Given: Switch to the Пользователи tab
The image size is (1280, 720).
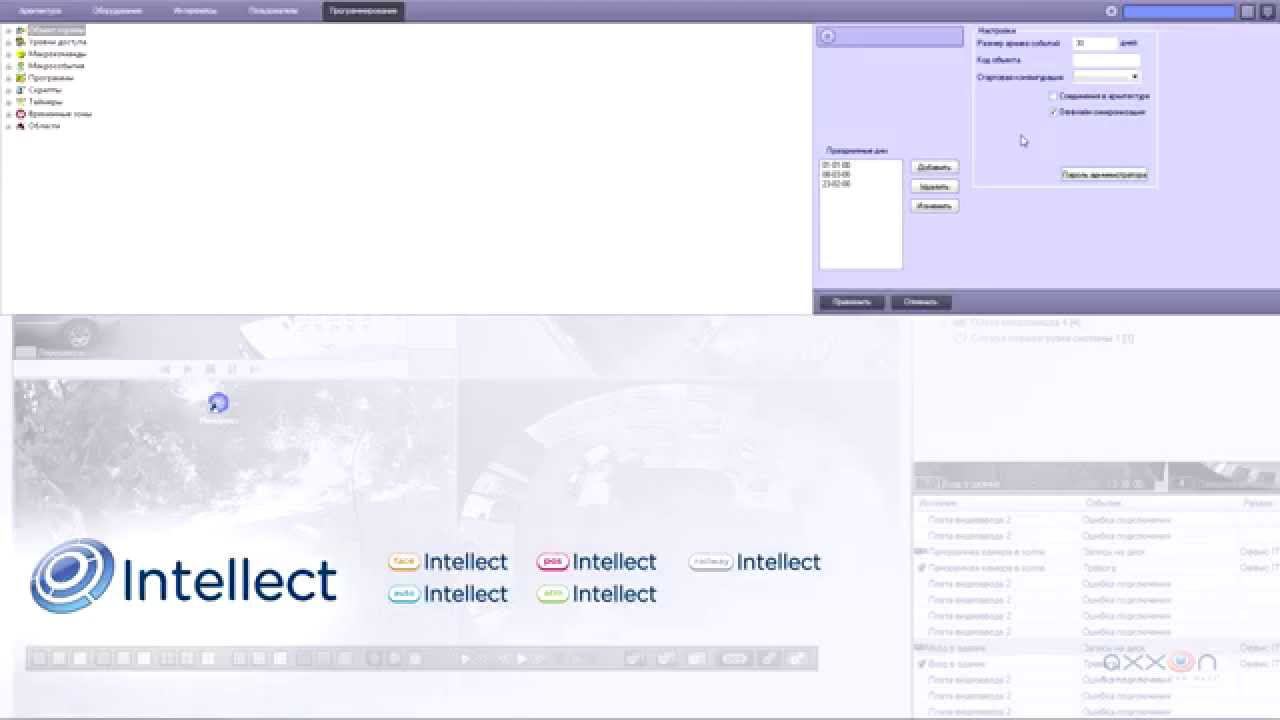Looking at the screenshot, I should click(273, 11).
